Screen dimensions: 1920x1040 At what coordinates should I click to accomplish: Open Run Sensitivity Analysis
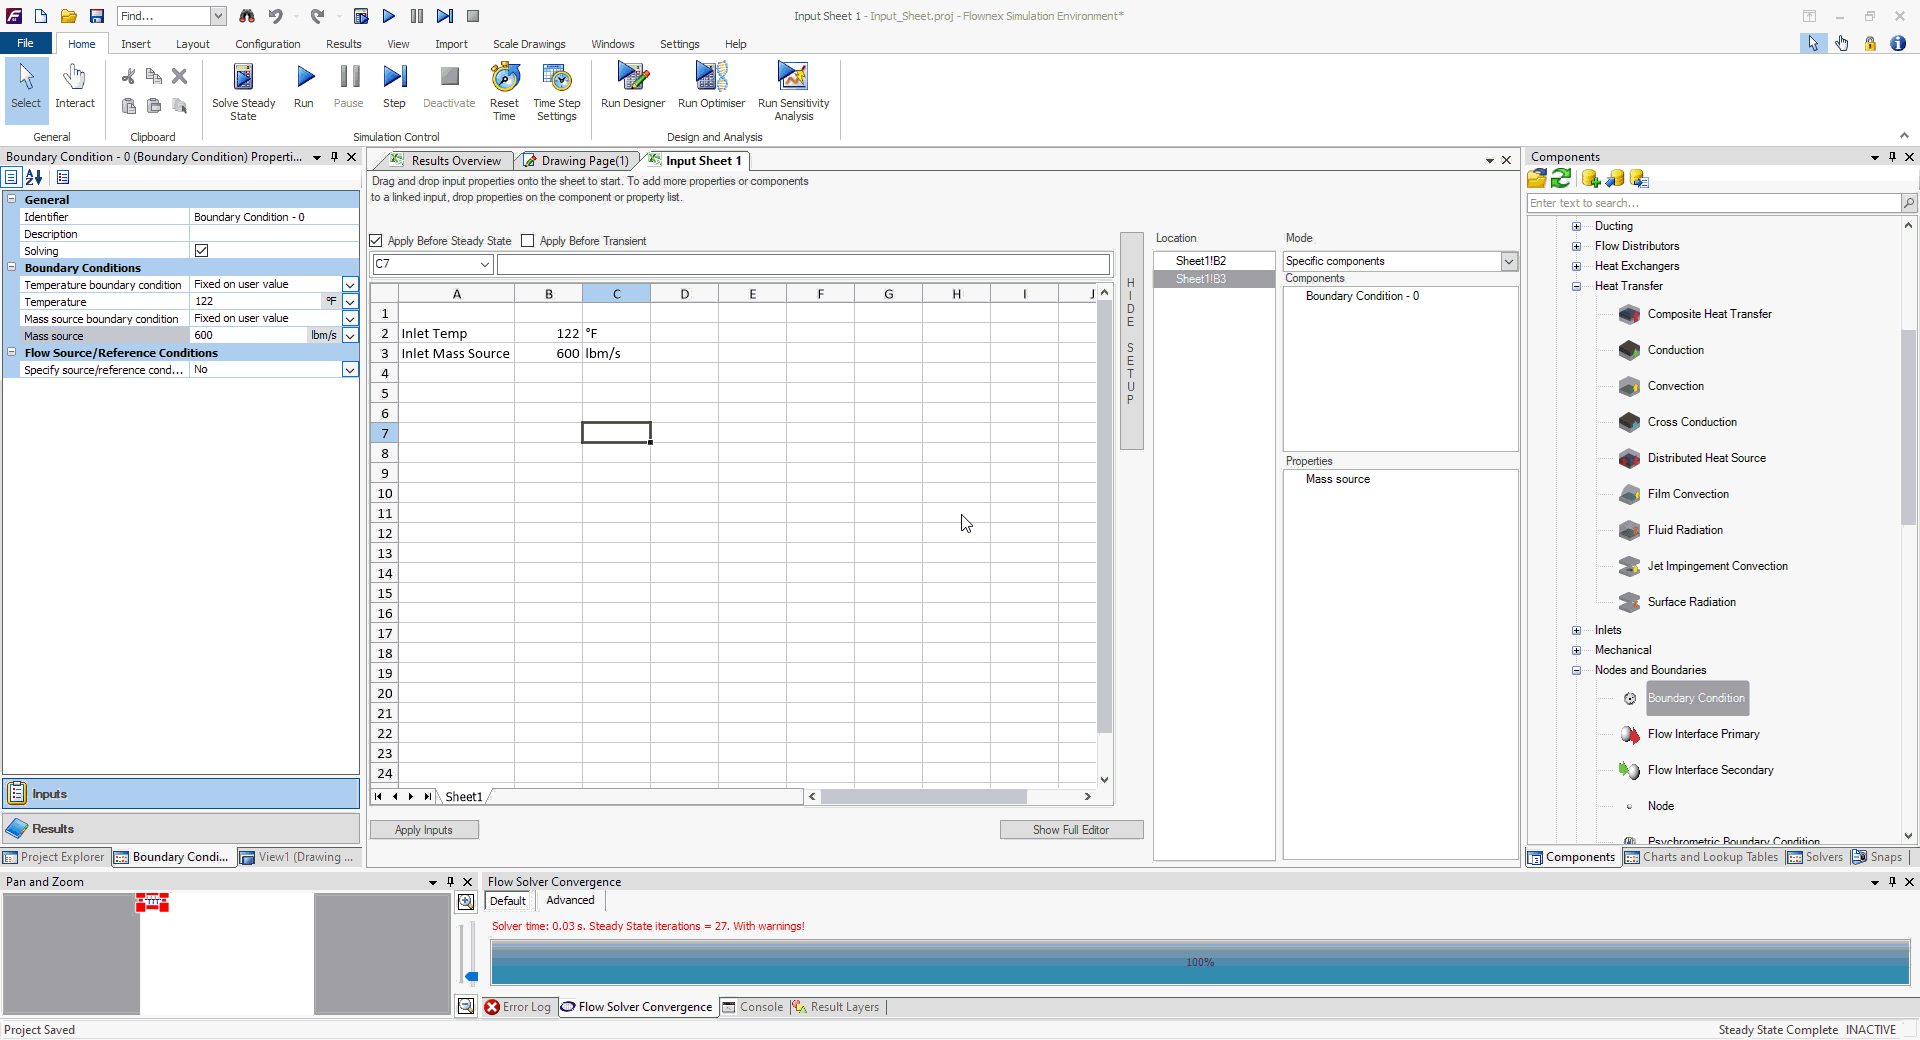[793, 78]
